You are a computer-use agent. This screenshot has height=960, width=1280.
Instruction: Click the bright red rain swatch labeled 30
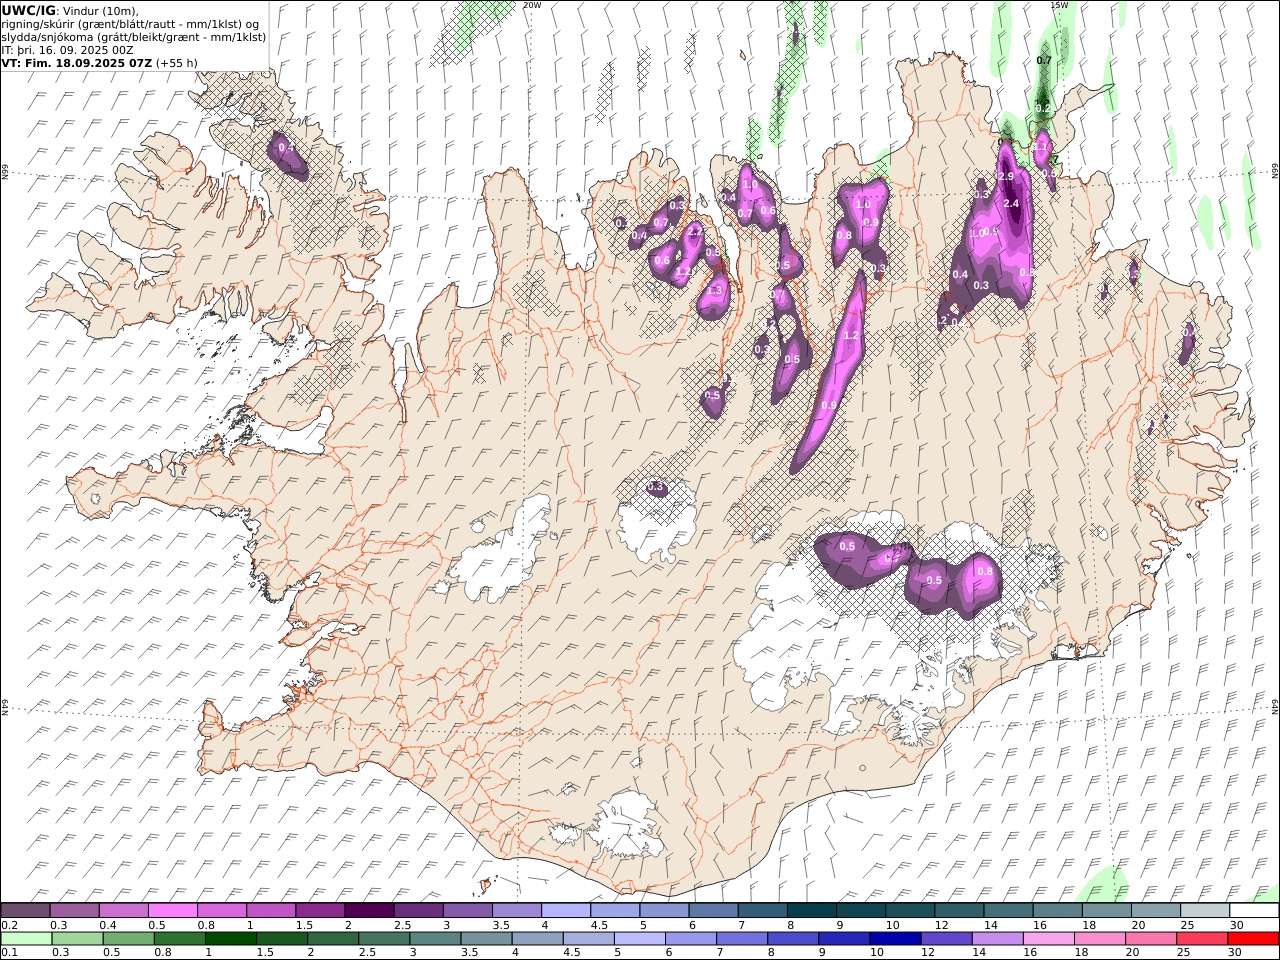[1253, 939]
